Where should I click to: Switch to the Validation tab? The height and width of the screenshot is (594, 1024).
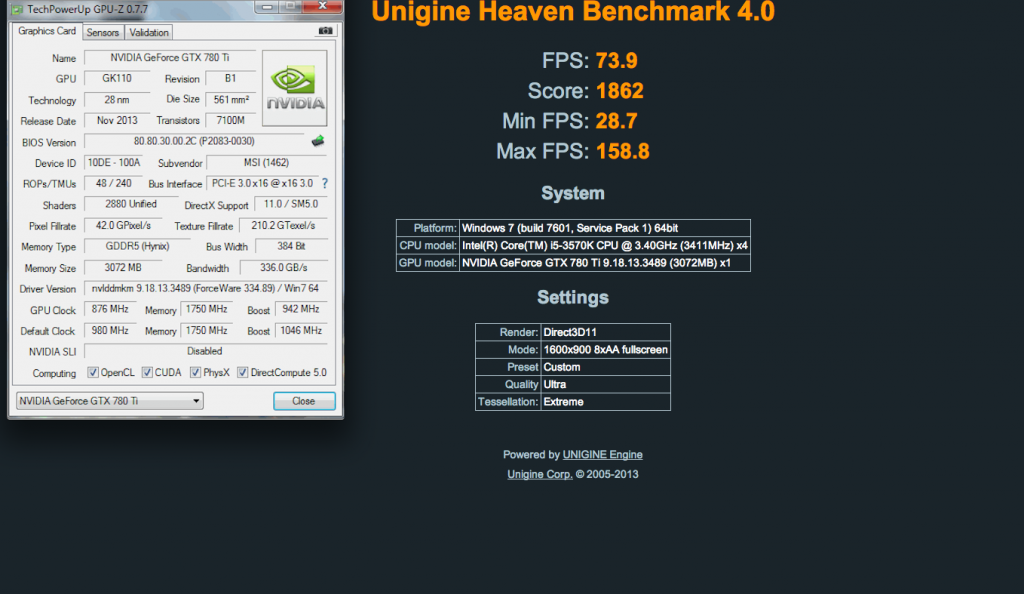click(x=150, y=32)
